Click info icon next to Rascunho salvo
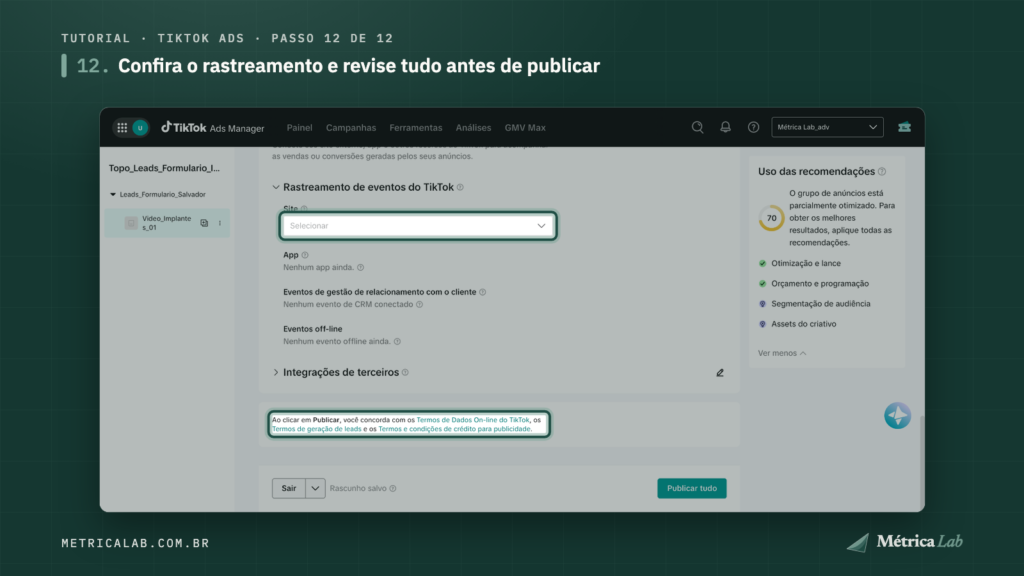The image size is (1024, 576). tap(393, 488)
